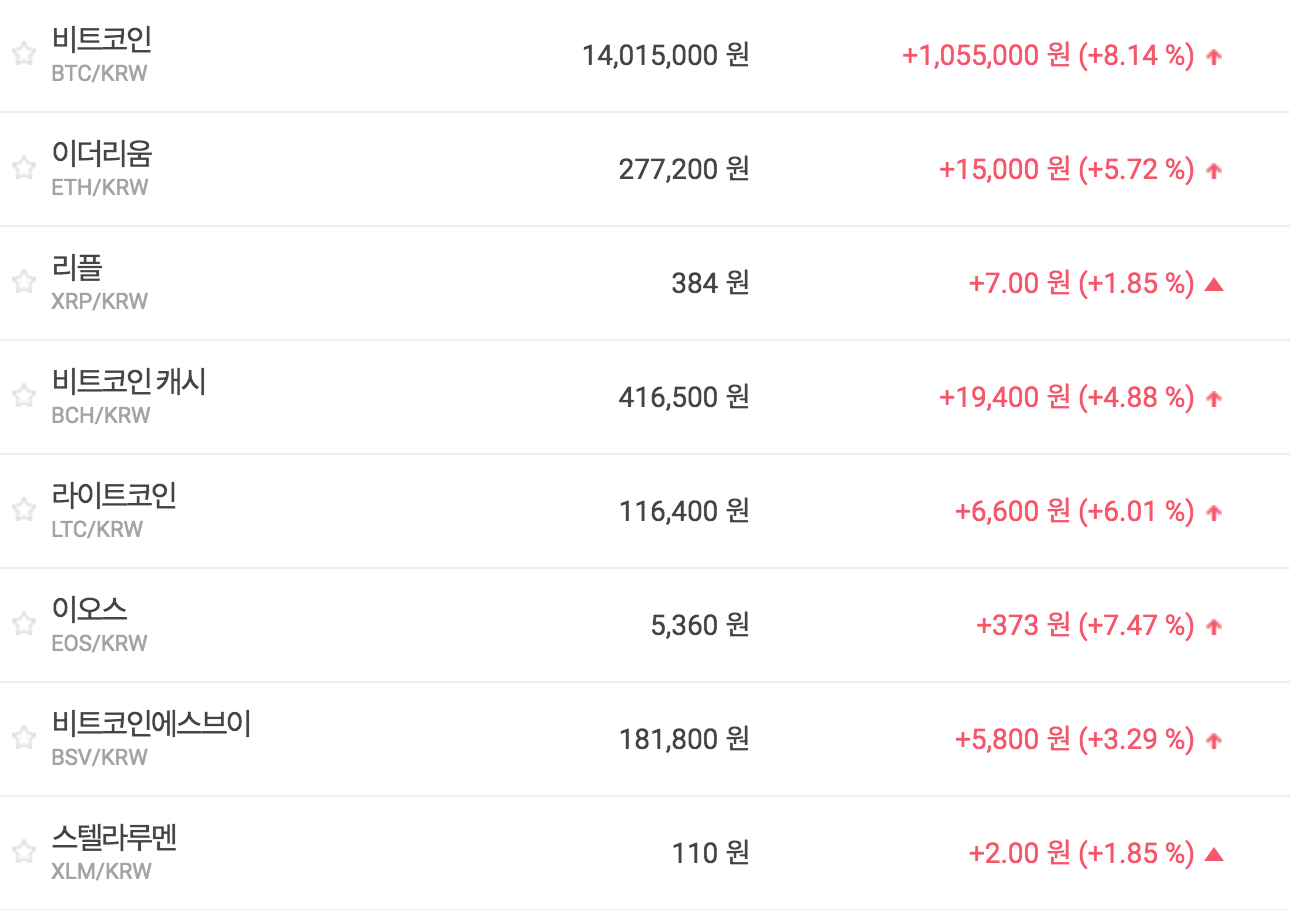Click the star next to EOS
This screenshot has width=1290, height=910.
coord(24,624)
